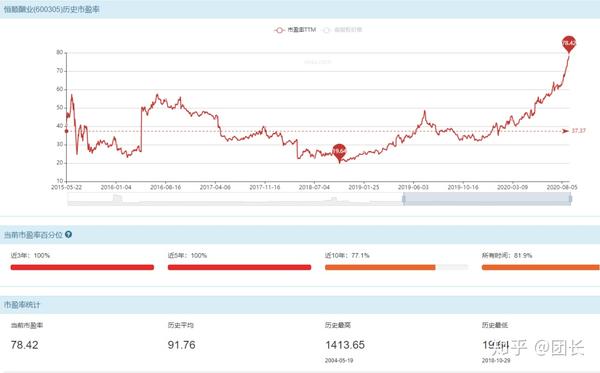
Task: Select the date 2004-05-19 under historical high
Action: point(339,360)
